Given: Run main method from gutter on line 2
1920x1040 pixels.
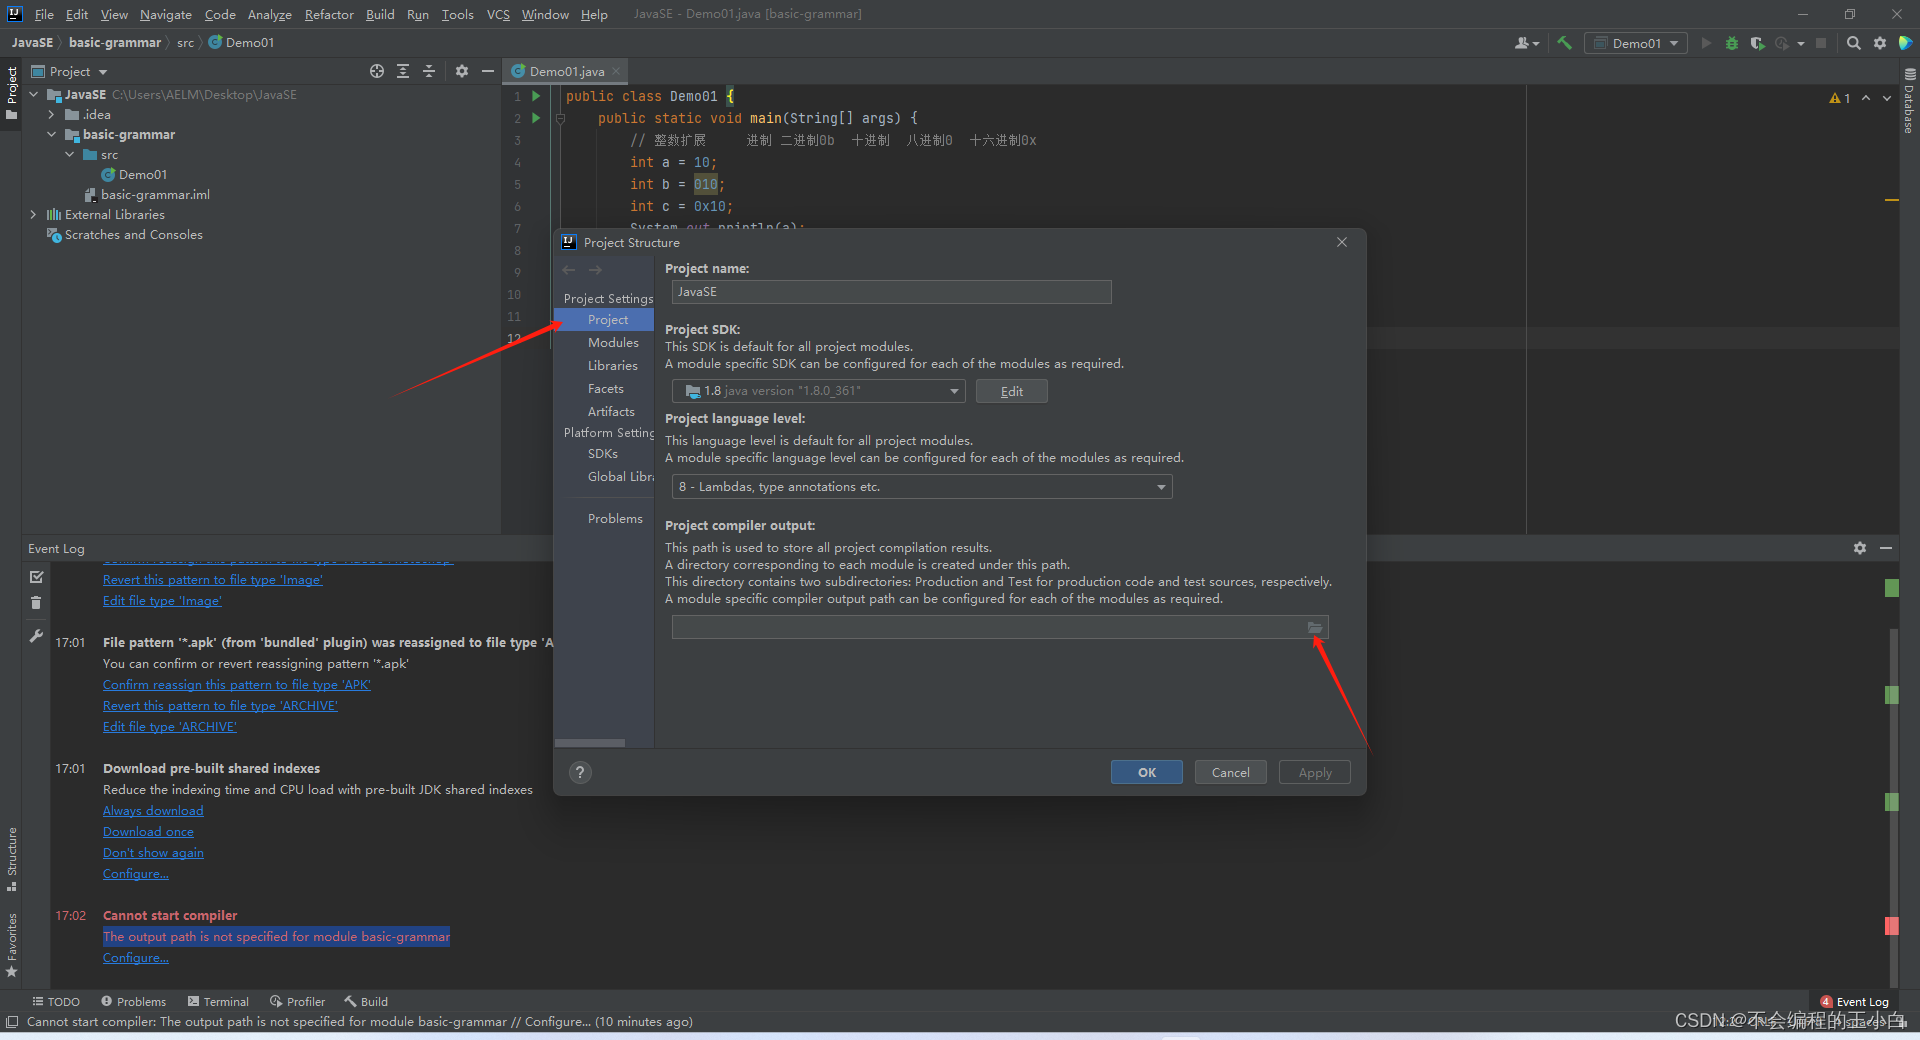Looking at the screenshot, I should coord(536,118).
